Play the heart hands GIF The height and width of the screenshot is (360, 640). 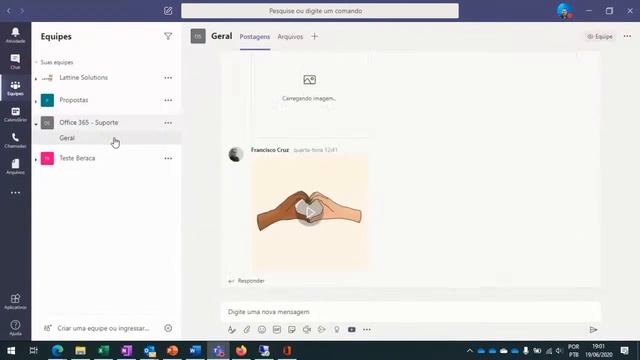tap(310, 213)
